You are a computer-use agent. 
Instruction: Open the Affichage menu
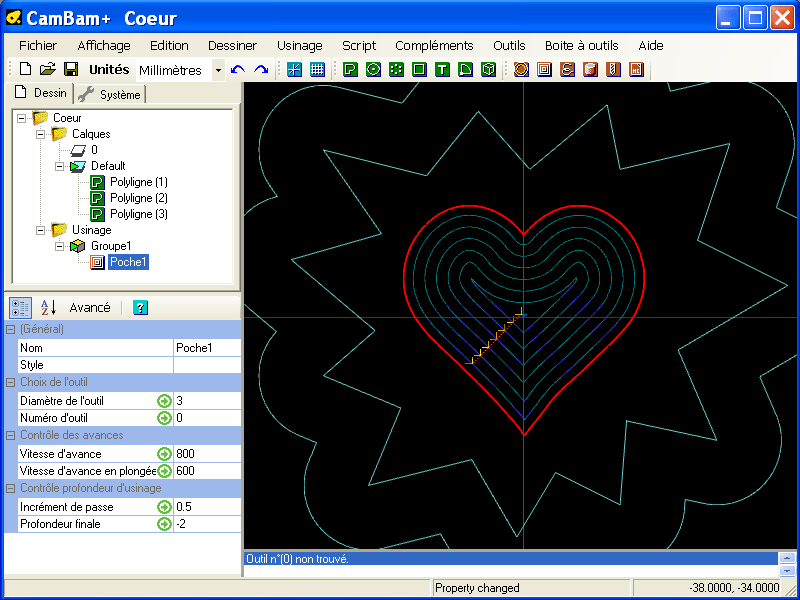pyautogui.click(x=104, y=45)
